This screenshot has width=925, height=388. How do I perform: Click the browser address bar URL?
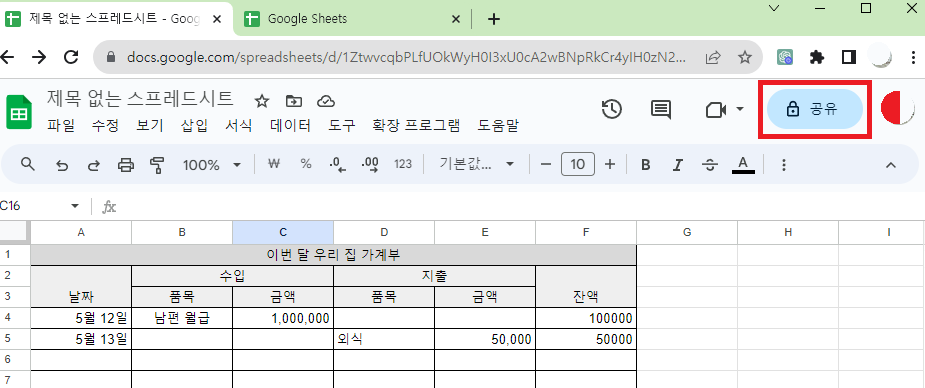coord(406,57)
